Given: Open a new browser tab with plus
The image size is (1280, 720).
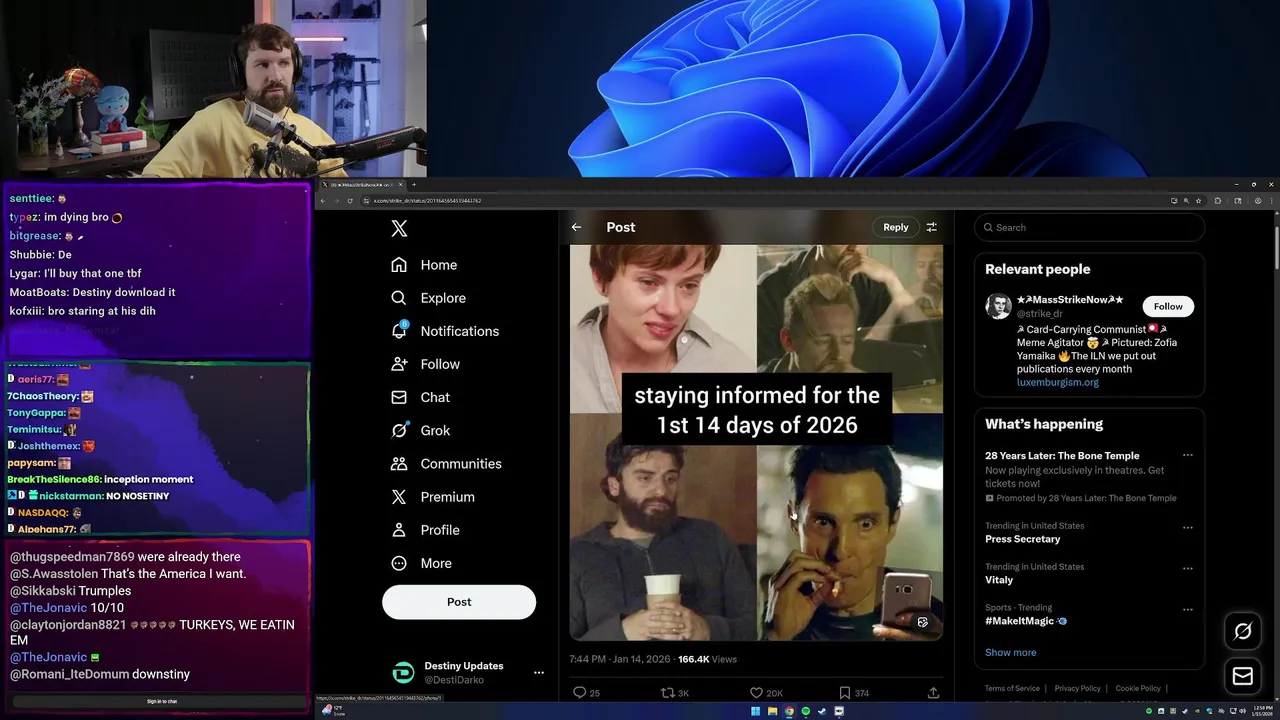Looking at the screenshot, I should click(x=414, y=184).
